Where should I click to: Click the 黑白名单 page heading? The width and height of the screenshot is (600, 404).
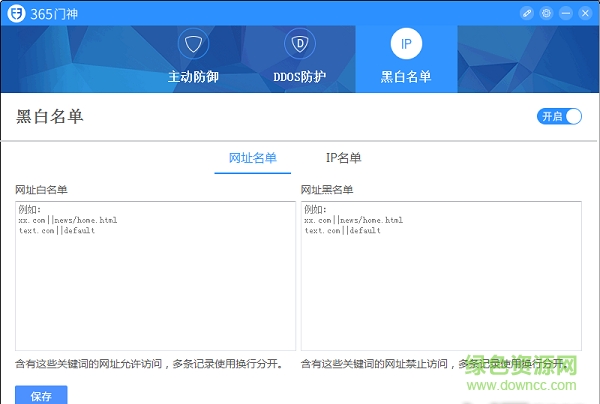pyautogui.click(x=50, y=117)
